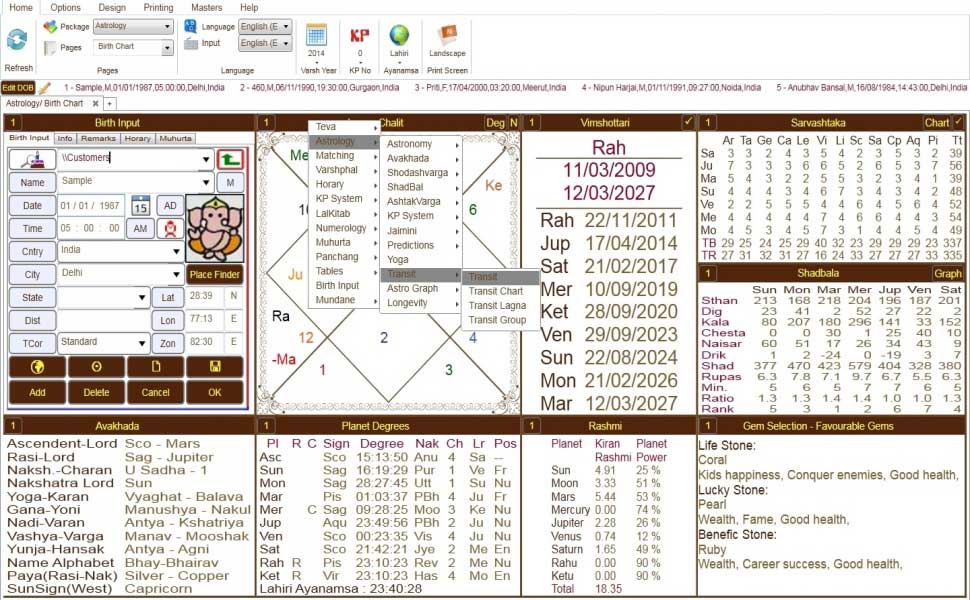Open the TCor Standard dropdown
Viewport: 970px width, 600px height.
142,343
